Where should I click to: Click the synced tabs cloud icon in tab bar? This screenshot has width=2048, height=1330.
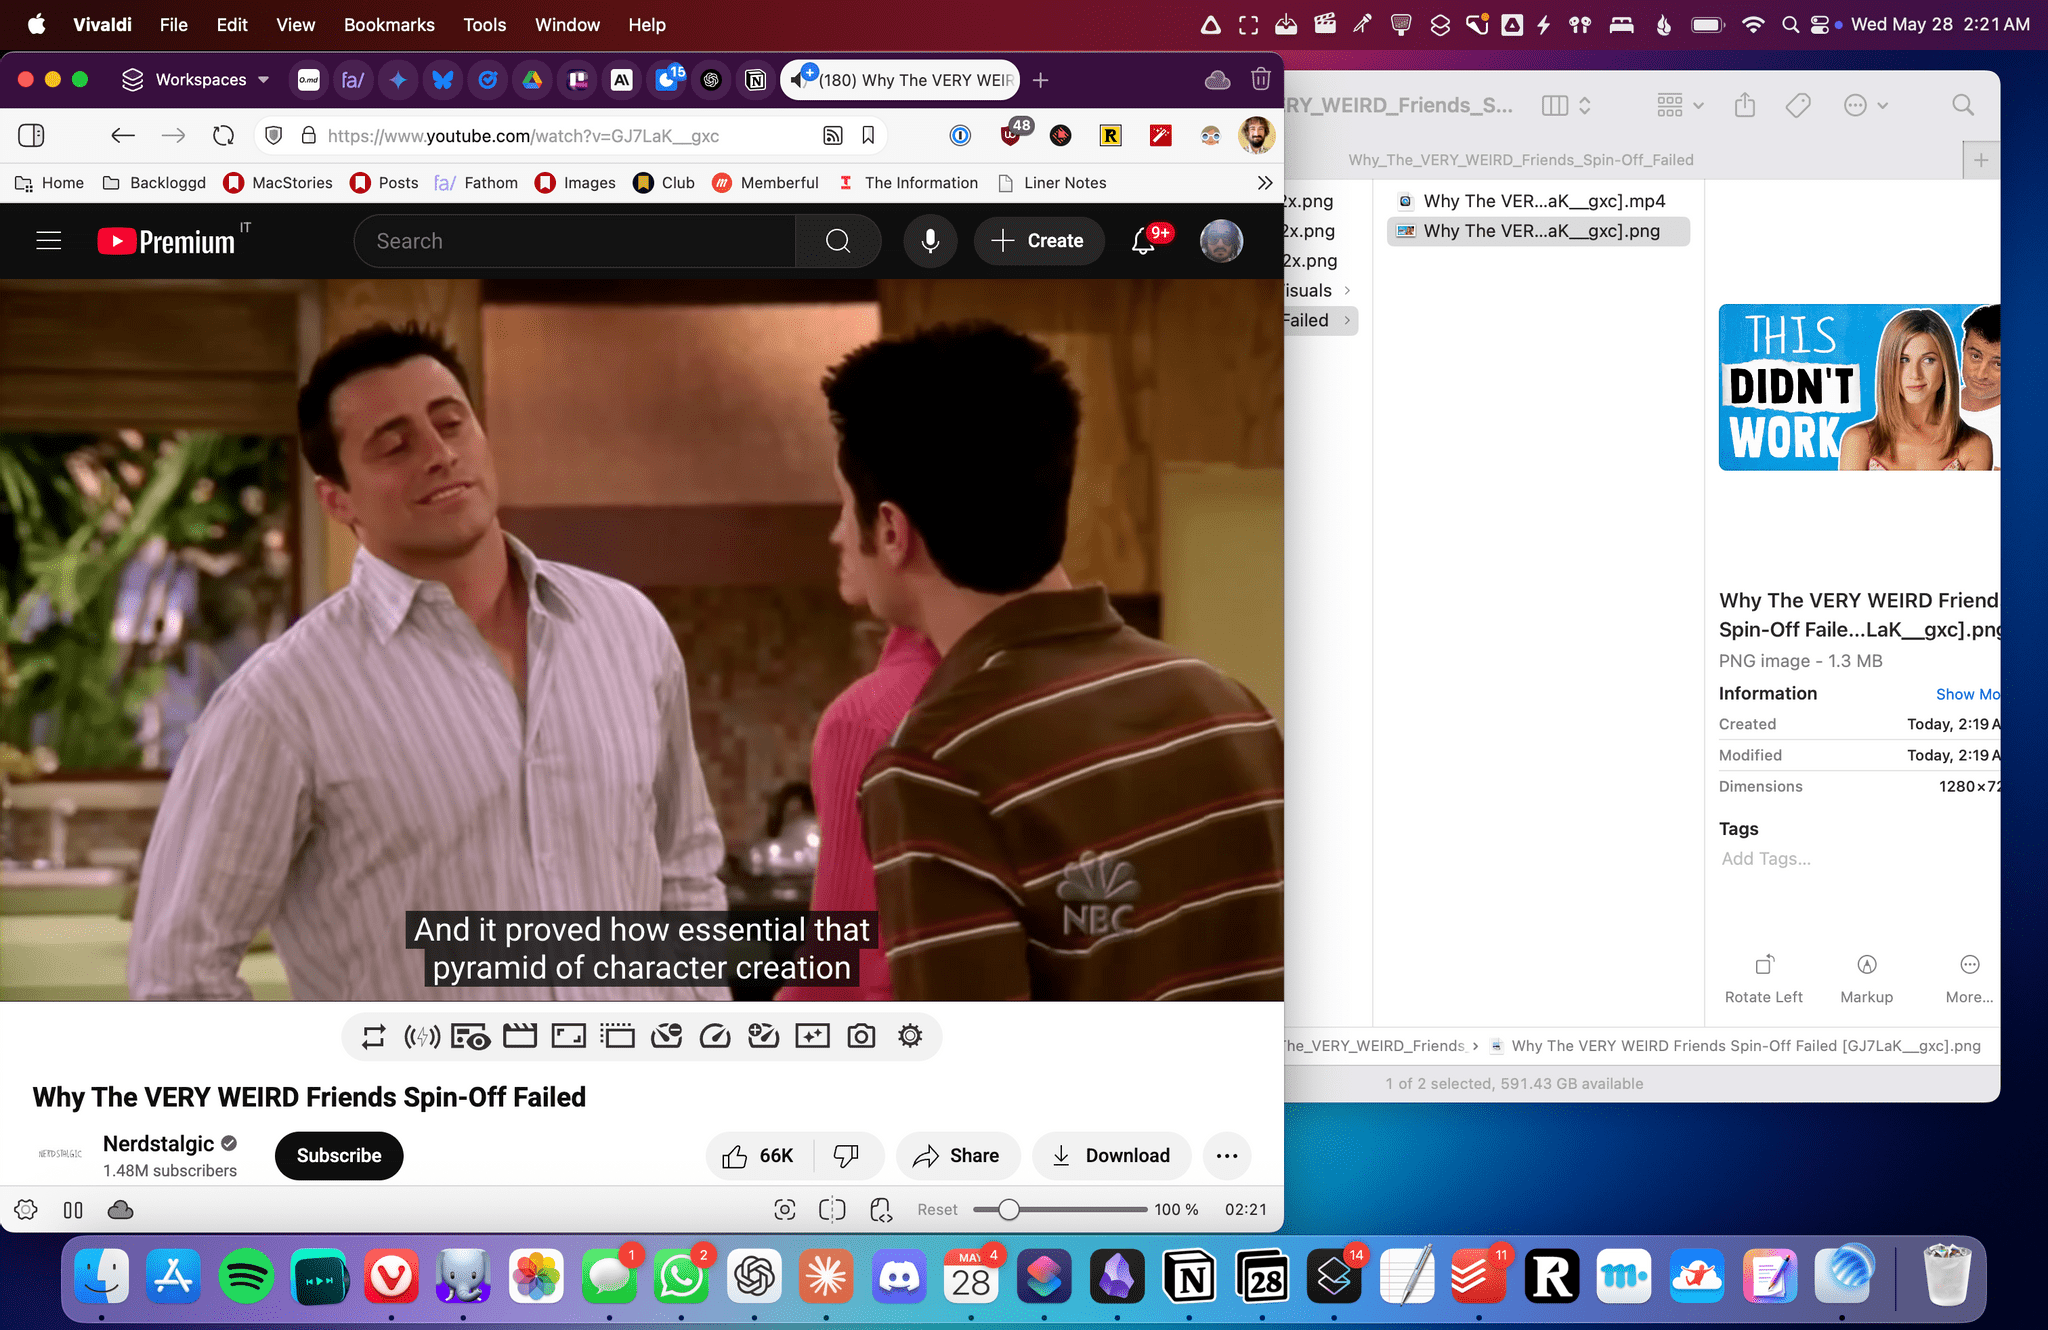pyautogui.click(x=1217, y=80)
